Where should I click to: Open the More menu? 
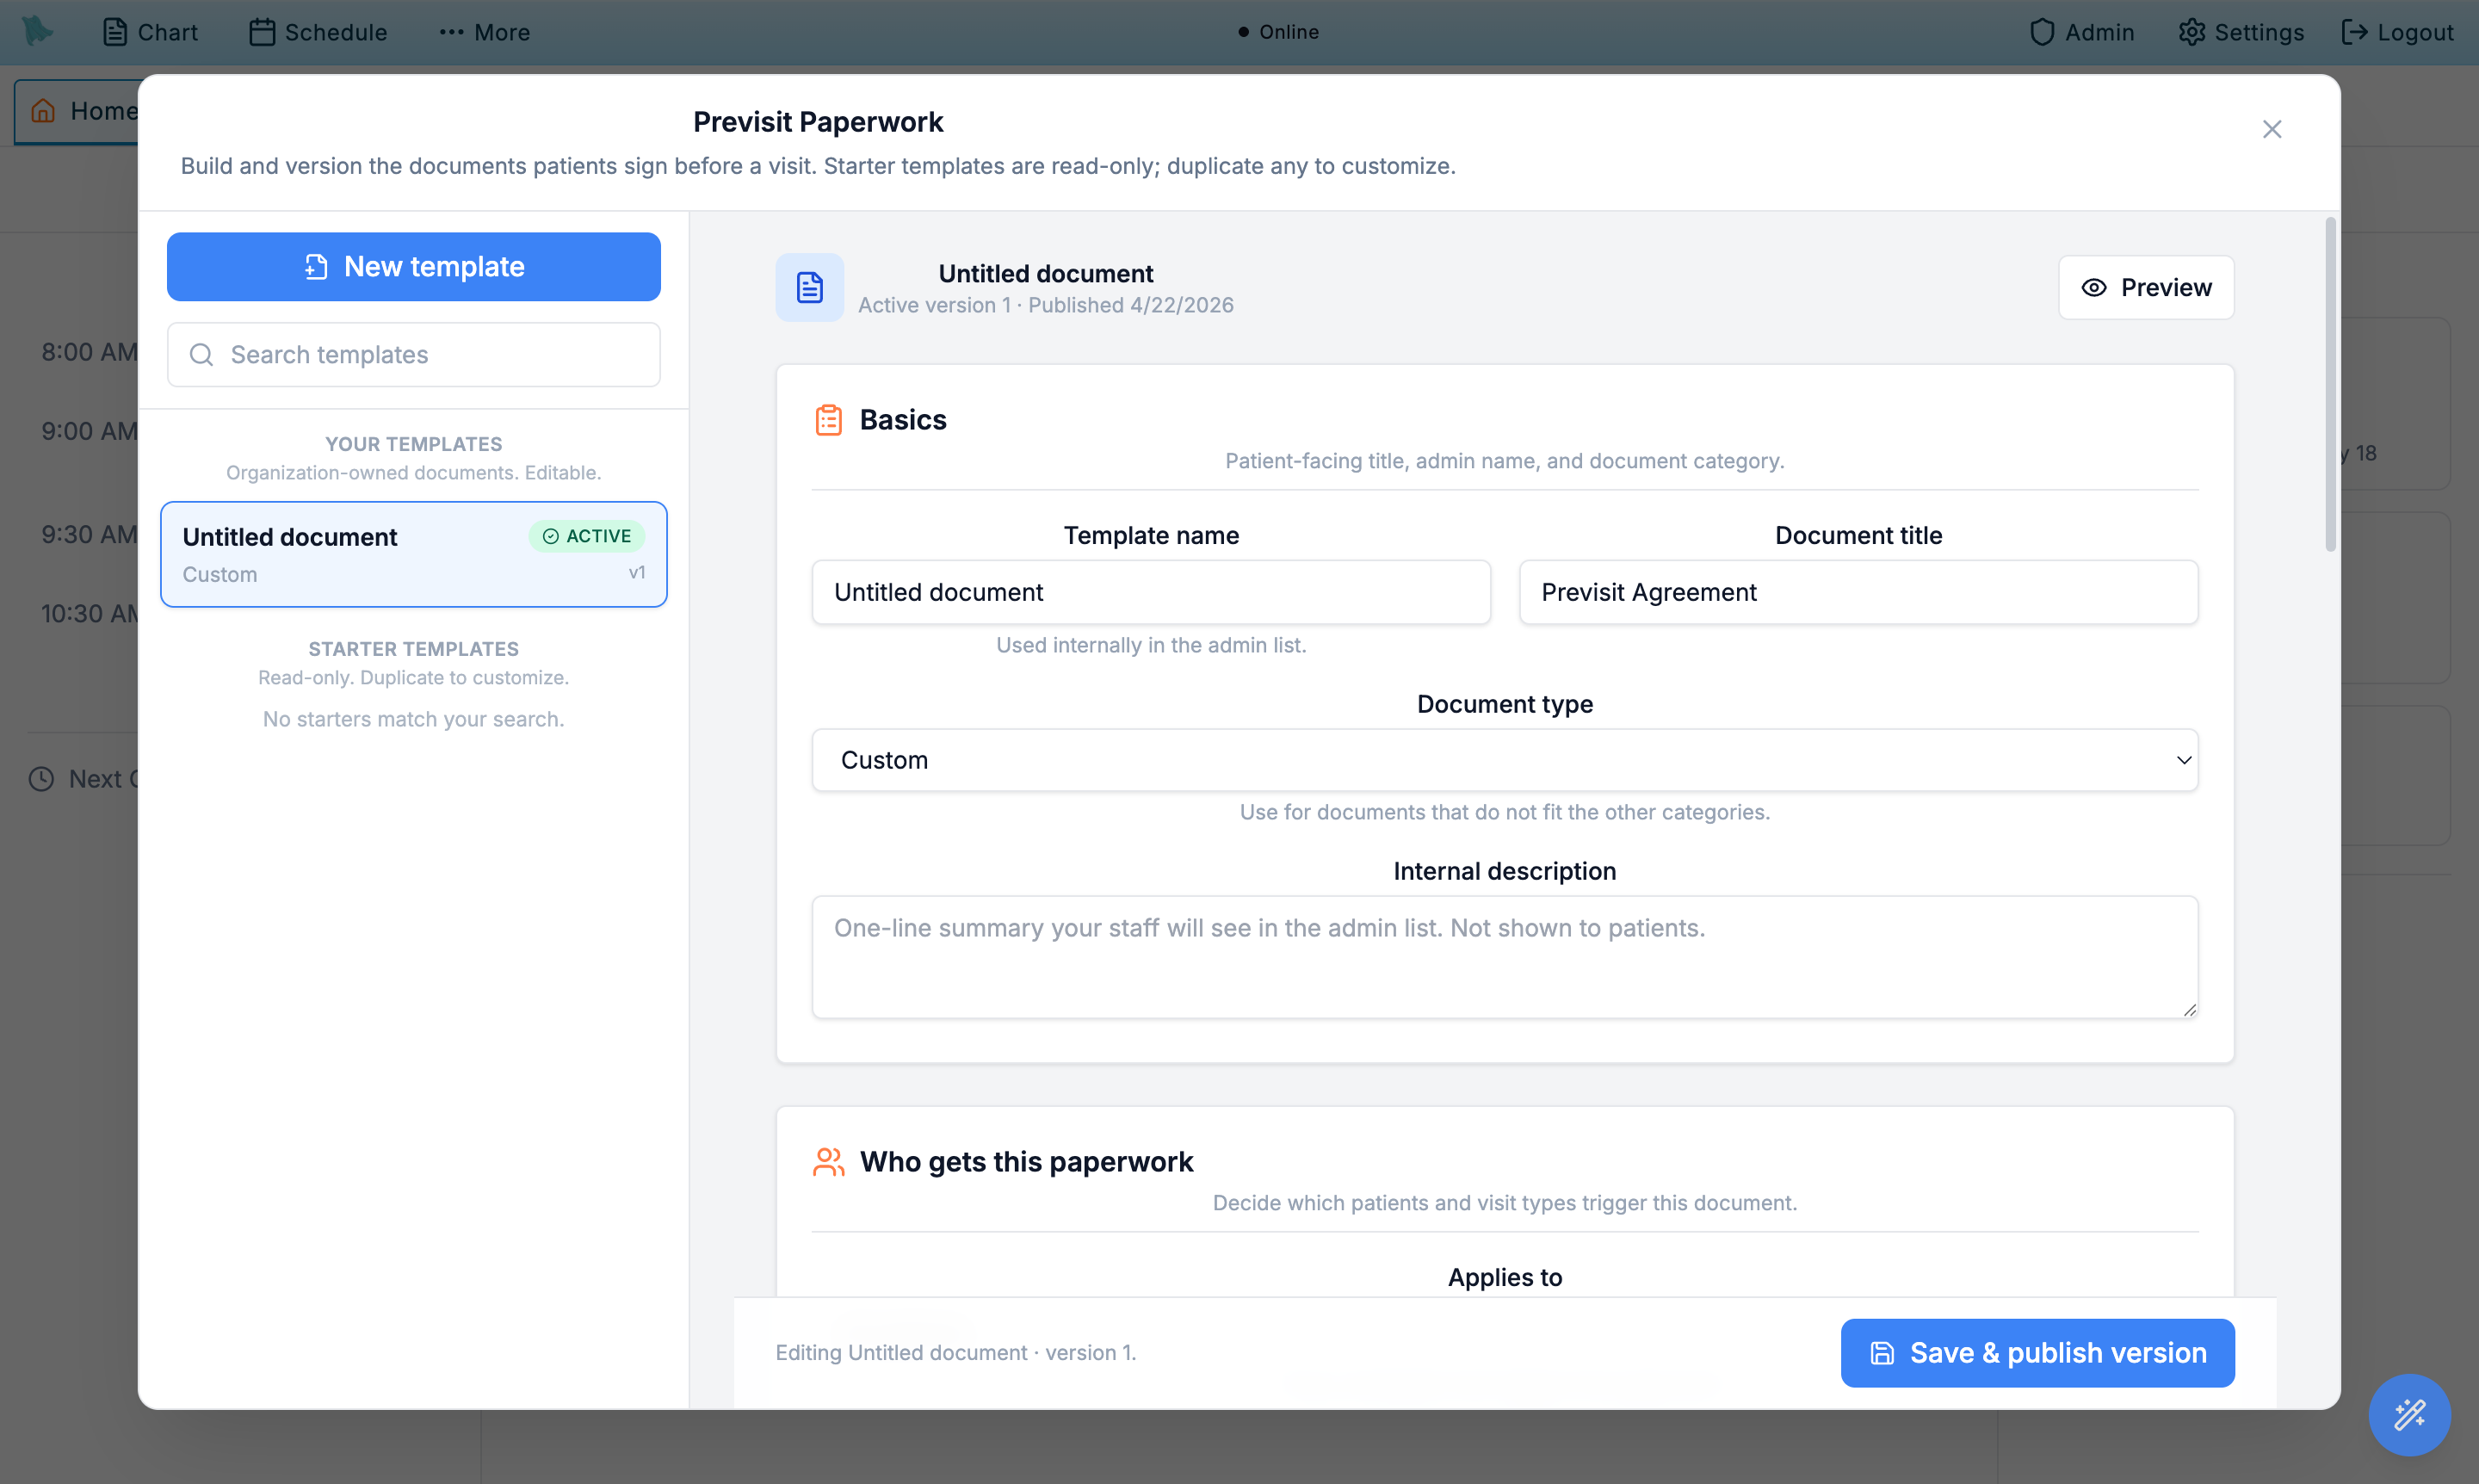485,32
